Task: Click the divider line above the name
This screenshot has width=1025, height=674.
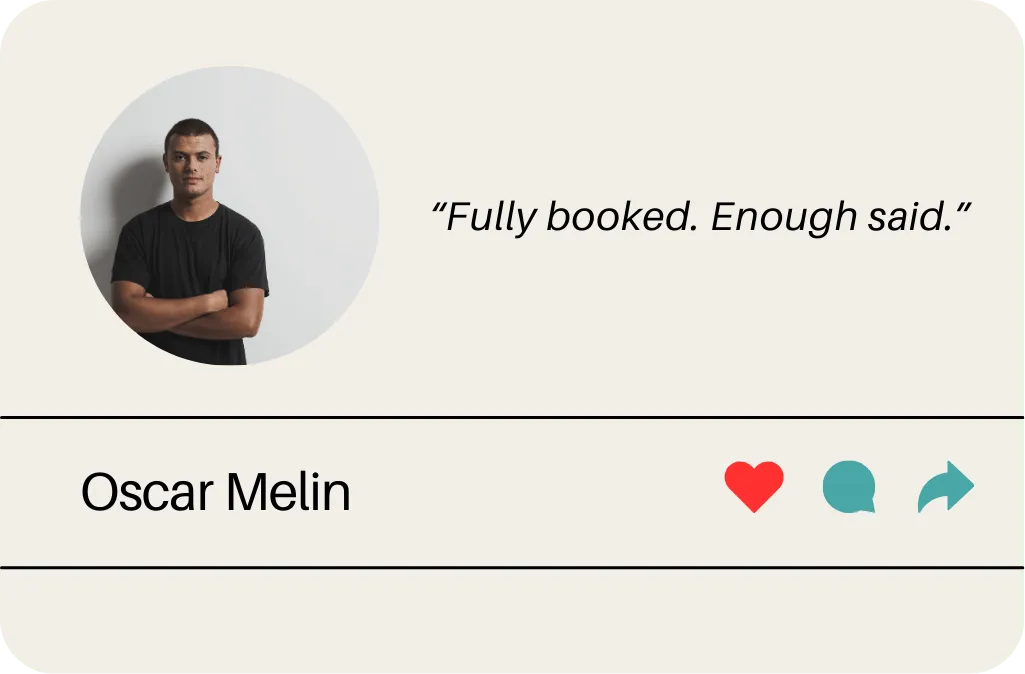Action: tap(512, 417)
